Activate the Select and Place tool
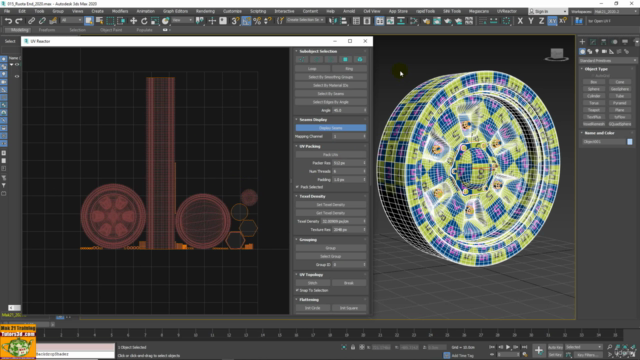The image size is (640, 360). pyautogui.click(x=165, y=20)
